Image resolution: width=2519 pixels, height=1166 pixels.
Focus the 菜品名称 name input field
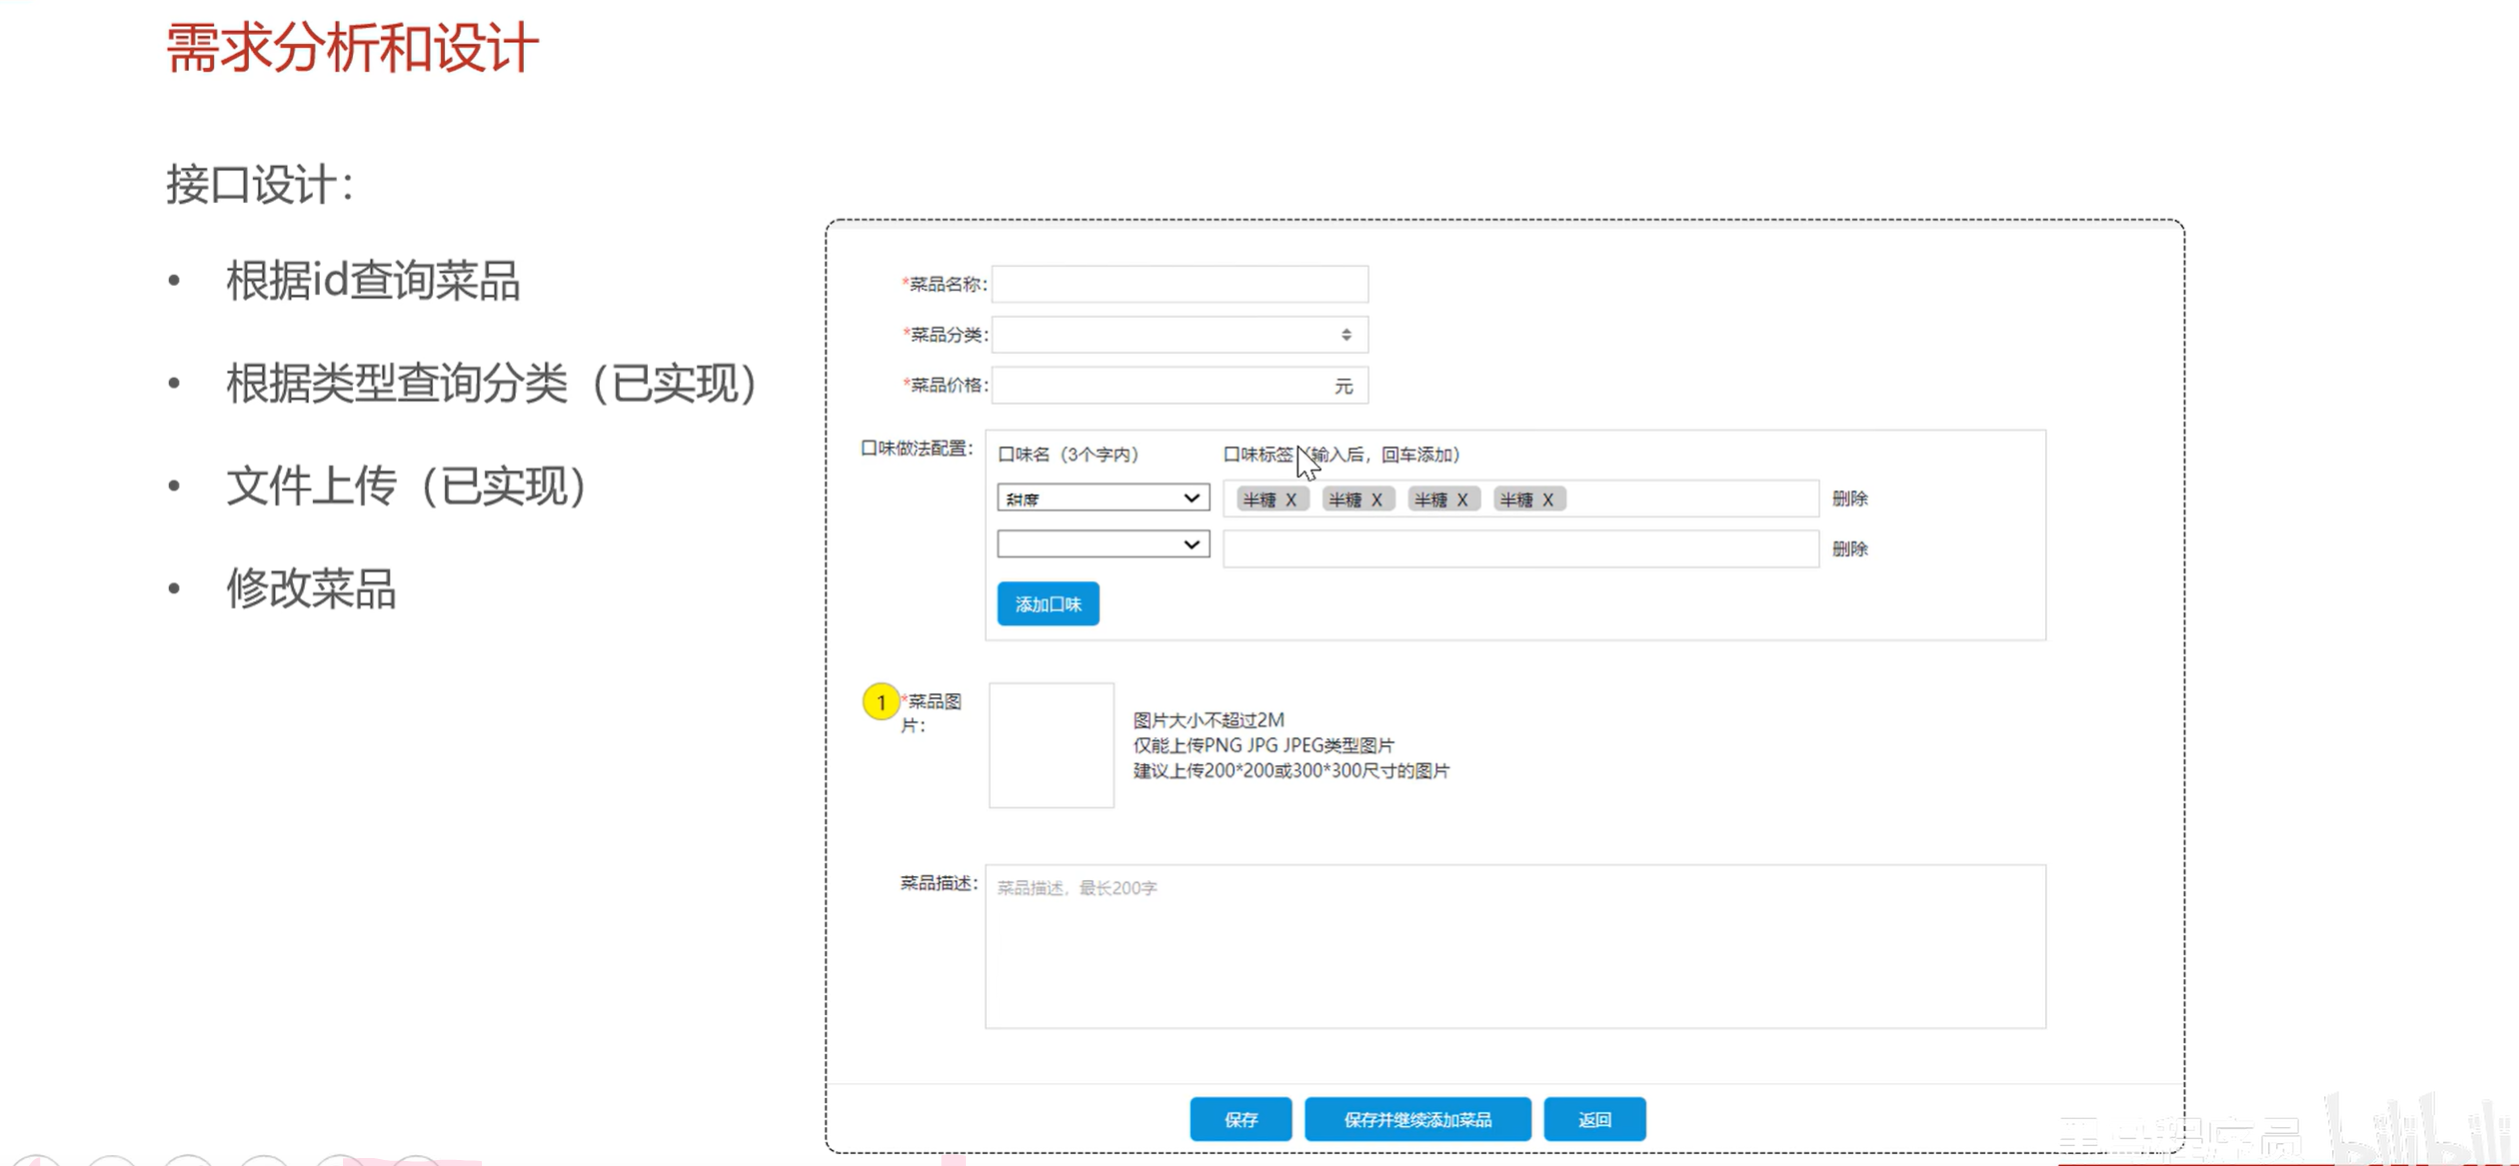(1179, 285)
